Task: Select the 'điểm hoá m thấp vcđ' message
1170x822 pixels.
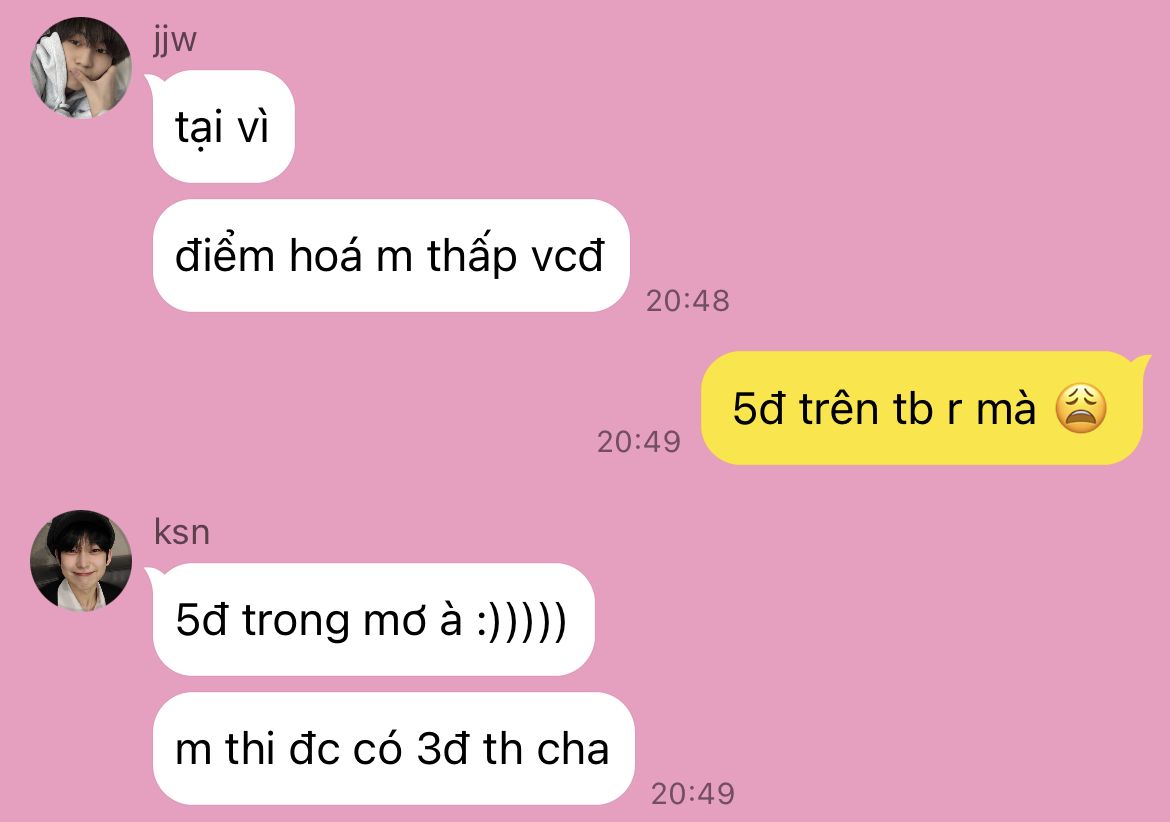Action: pos(390,256)
